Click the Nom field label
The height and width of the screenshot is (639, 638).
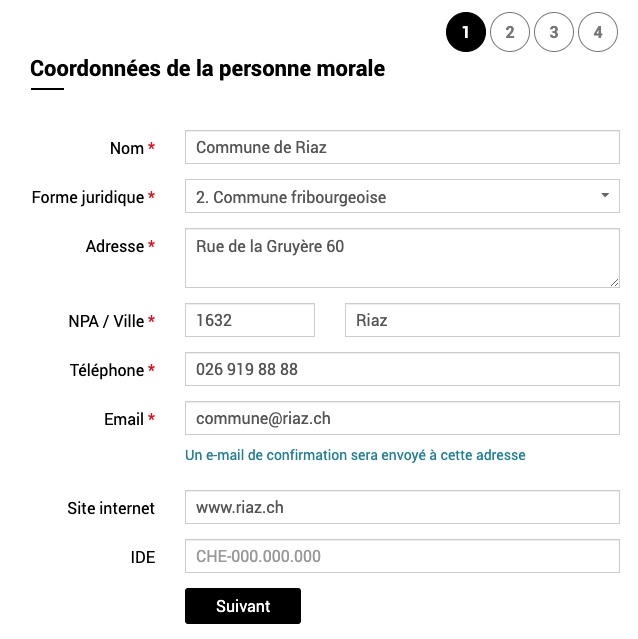click(127, 148)
